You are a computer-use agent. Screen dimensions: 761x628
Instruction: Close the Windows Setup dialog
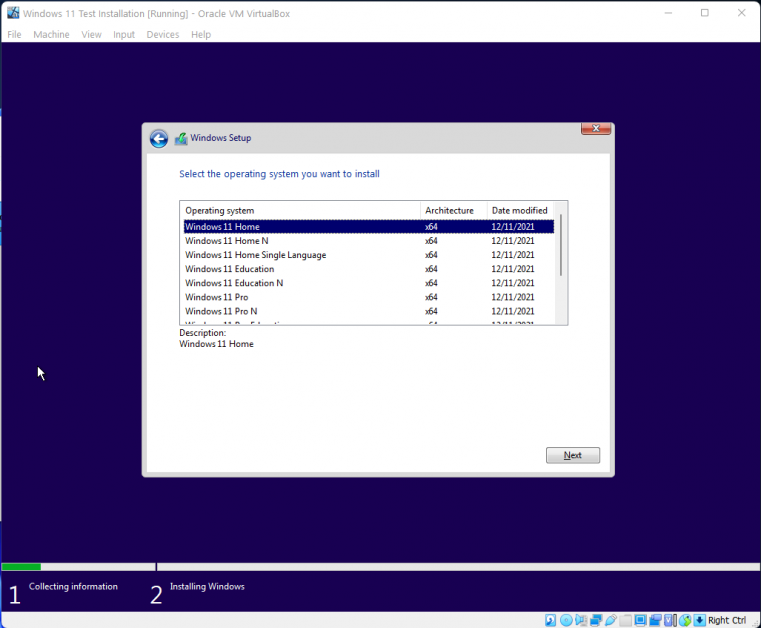coord(596,128)
